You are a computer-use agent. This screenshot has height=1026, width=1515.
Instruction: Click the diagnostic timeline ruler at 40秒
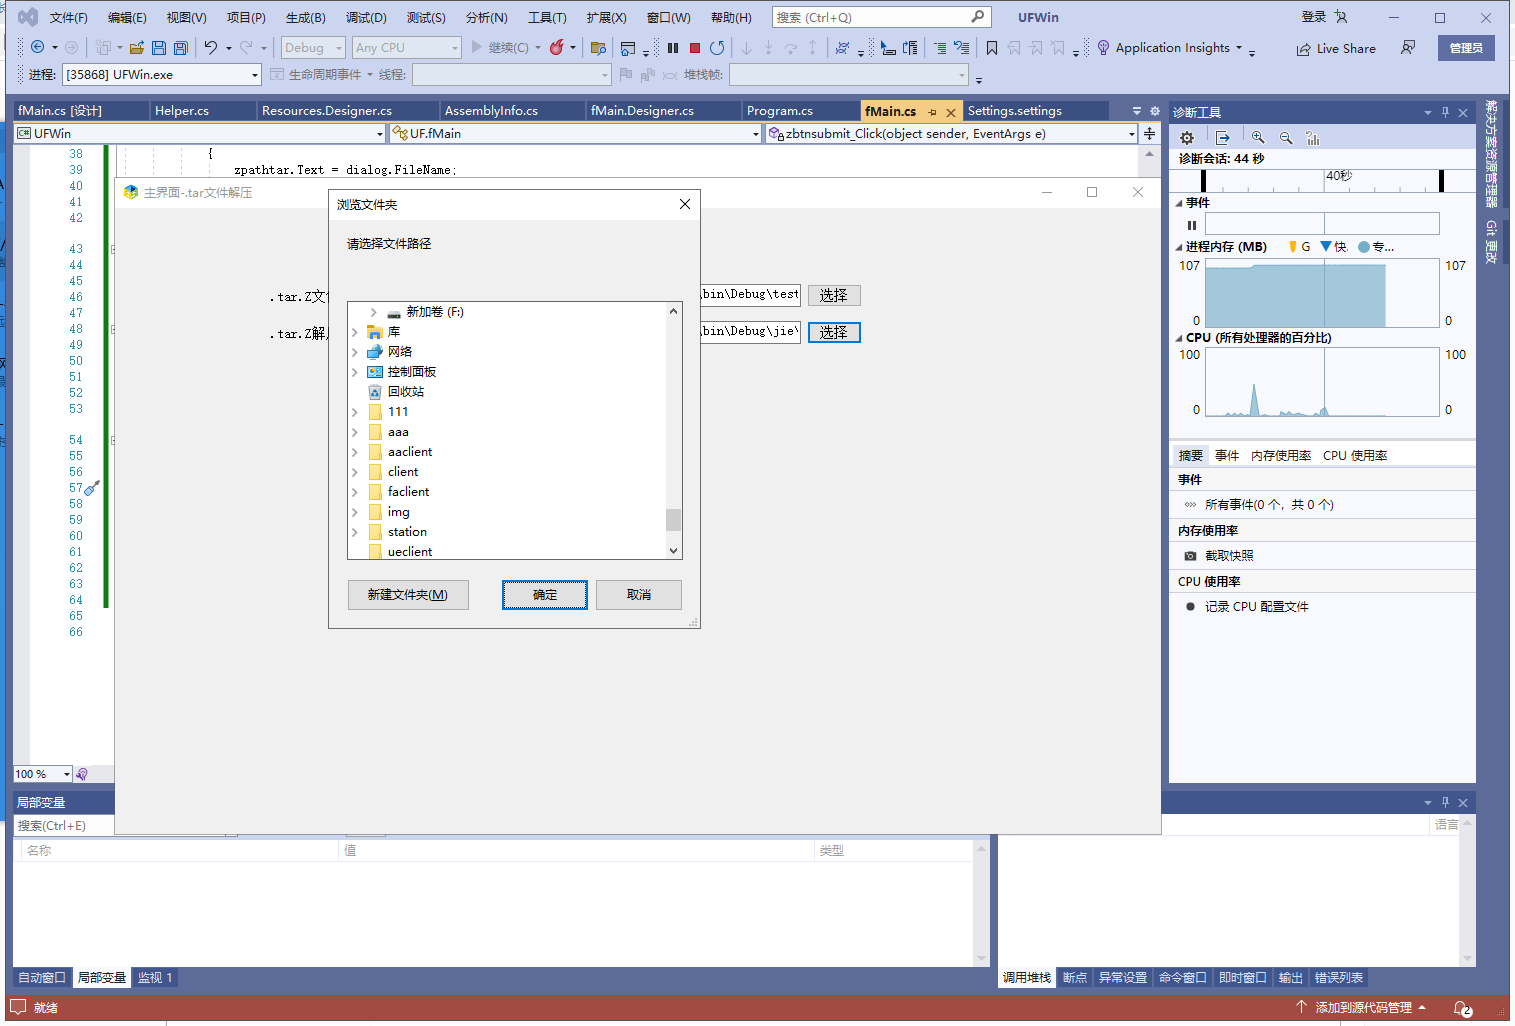[1339, 176]
